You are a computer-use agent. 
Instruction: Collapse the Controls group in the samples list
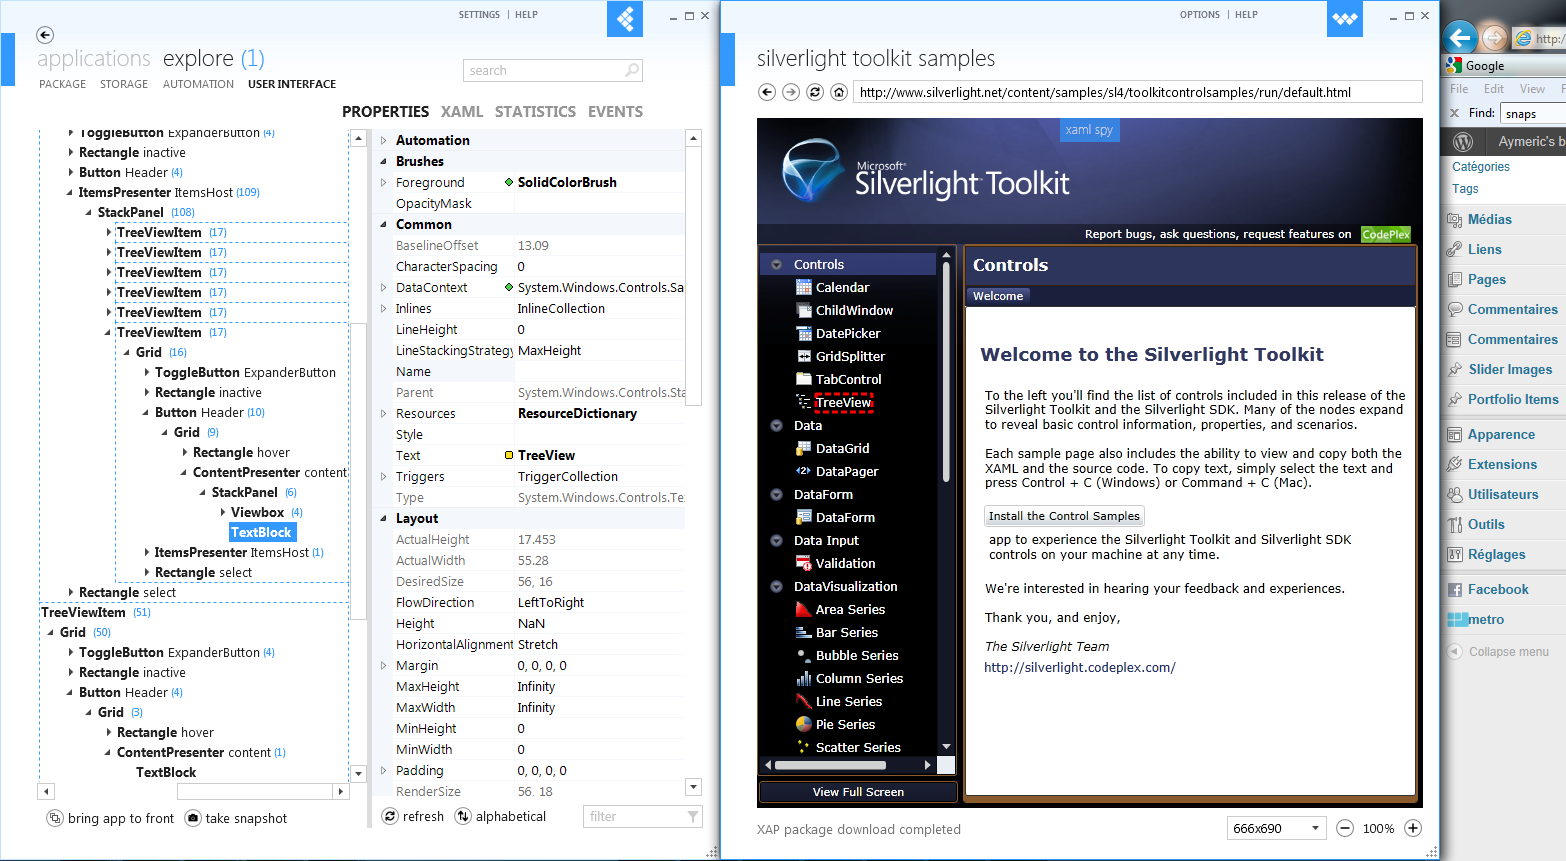[776, 265]
